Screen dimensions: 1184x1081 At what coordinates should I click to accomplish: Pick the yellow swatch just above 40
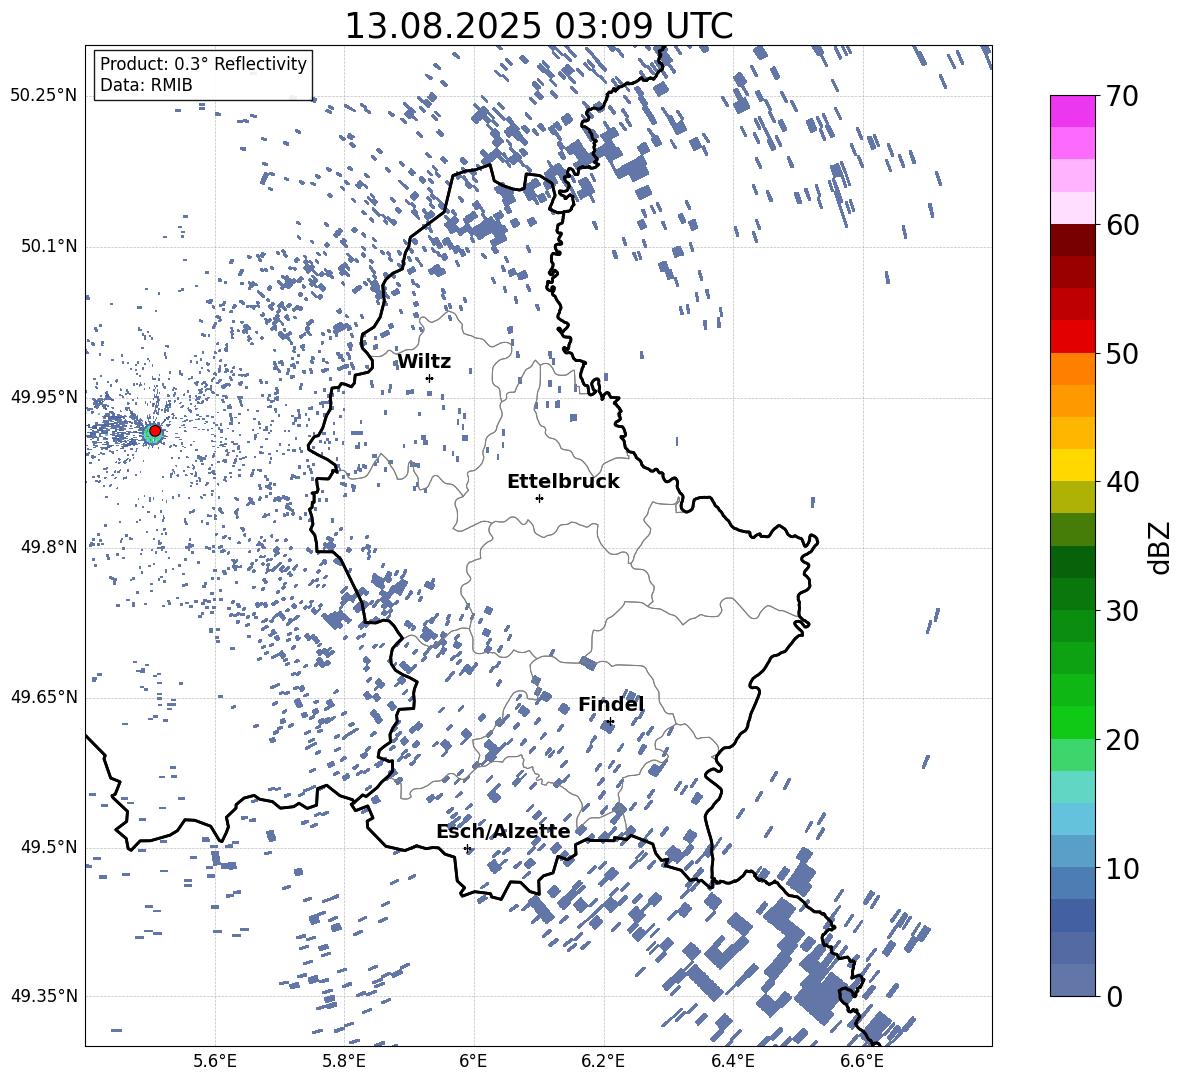[x=1073, y=465]
